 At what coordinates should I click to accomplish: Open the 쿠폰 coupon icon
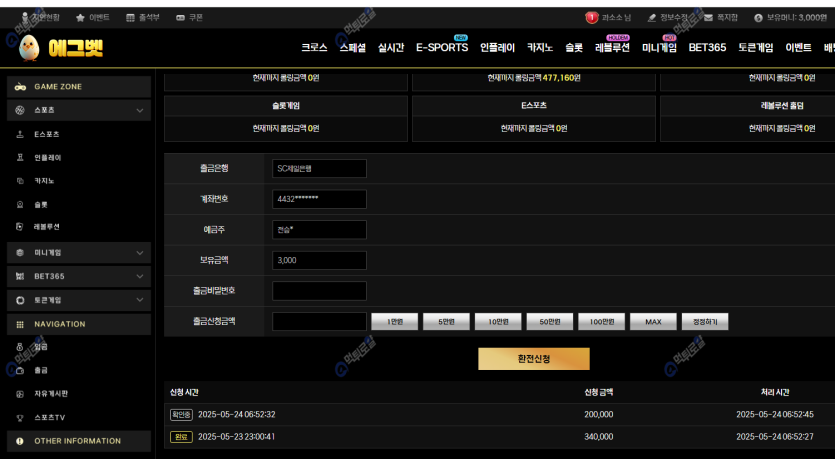[x=179, y=18]
